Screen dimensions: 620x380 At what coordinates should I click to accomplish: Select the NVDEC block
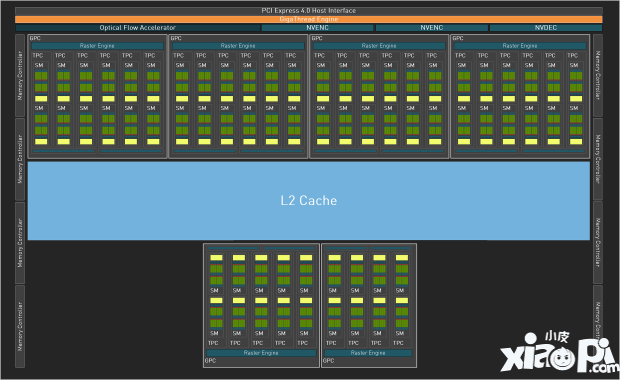tap(546, 28)
